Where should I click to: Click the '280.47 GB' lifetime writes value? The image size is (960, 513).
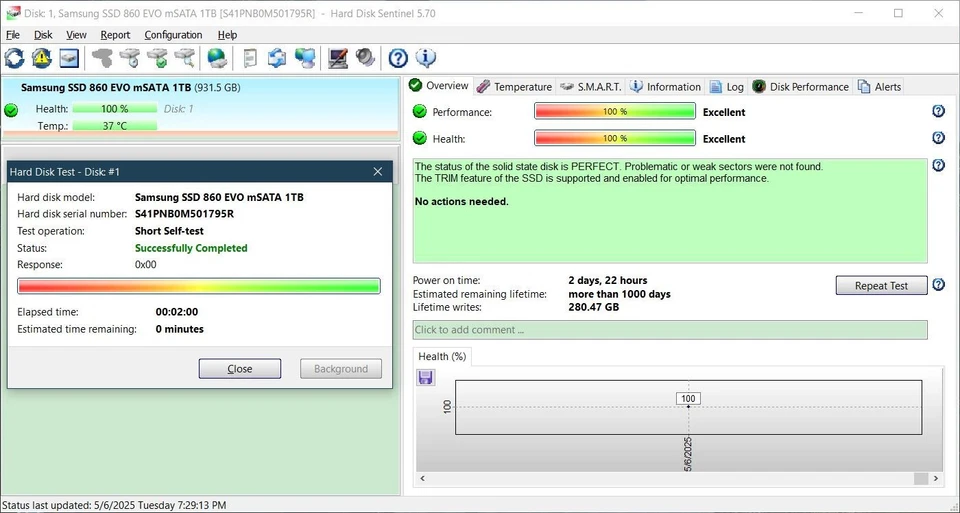[x=593, y=307]
